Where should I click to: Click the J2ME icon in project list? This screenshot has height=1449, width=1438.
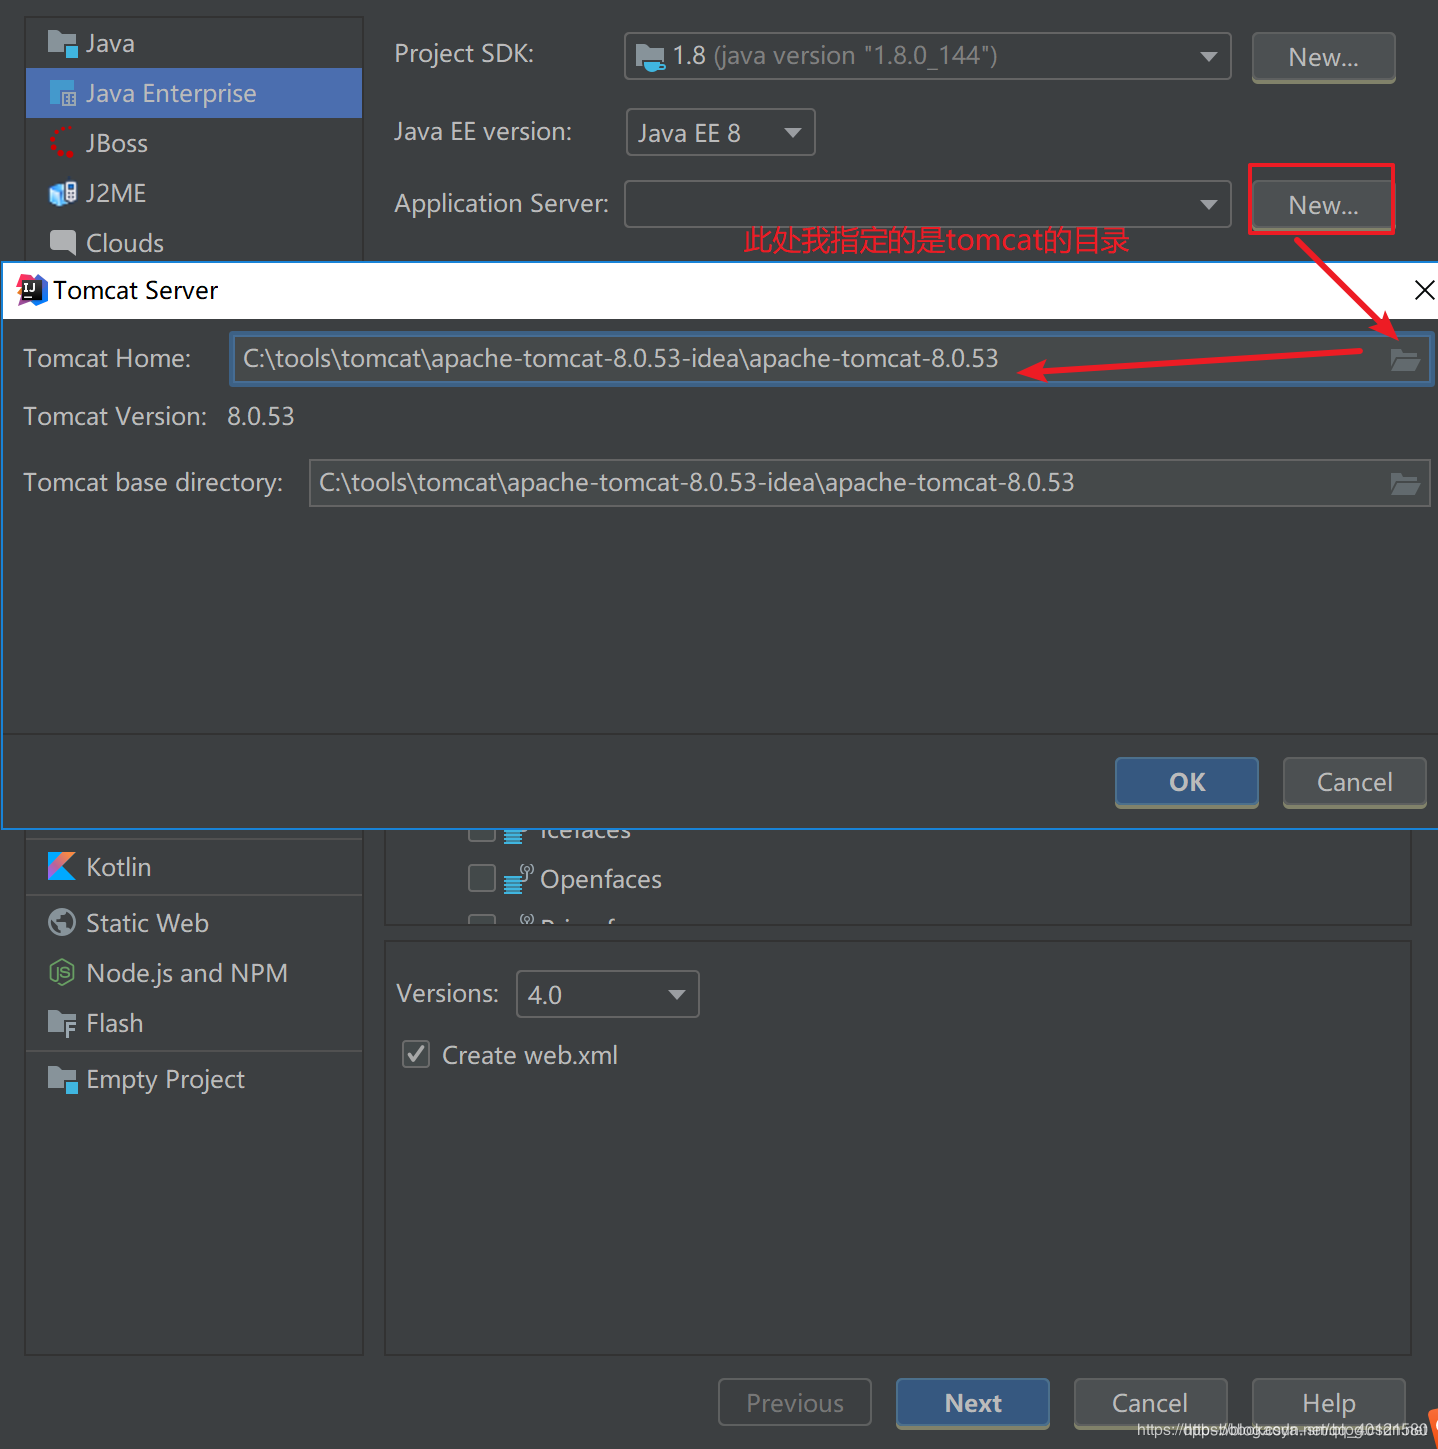coord(62,193)
